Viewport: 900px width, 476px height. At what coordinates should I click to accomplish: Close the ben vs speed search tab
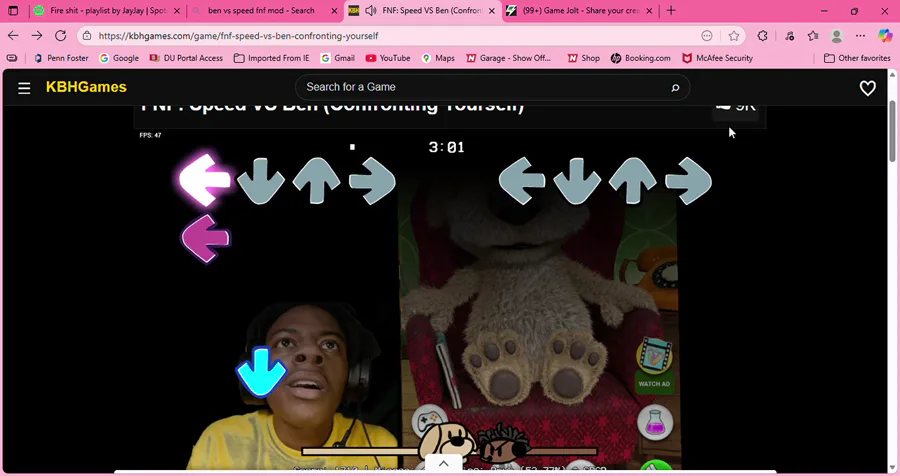pos(334,11)
